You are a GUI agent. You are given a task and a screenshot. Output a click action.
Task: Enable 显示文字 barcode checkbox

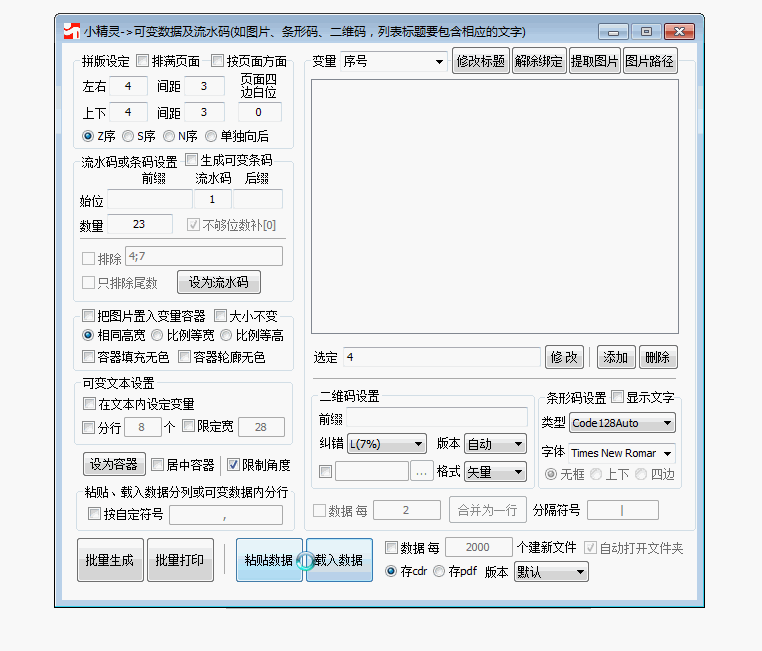click(617, 396)
